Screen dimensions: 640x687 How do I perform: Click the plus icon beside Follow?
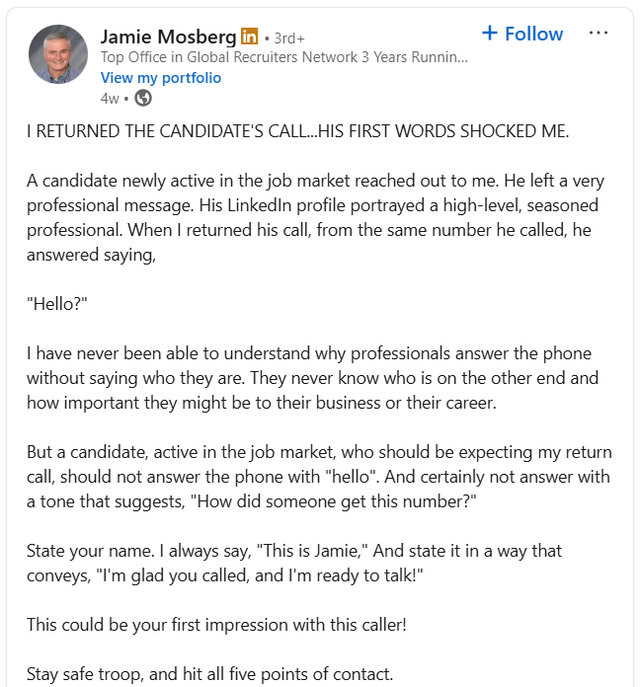pos(490,33)
